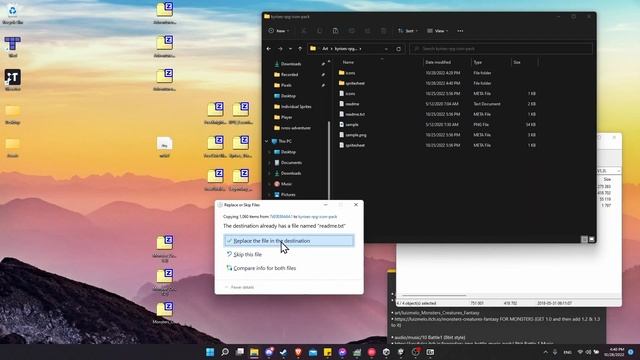Click the Share icon in Explorer toolbar
The image size is (640, 360).
pos(367,31)
